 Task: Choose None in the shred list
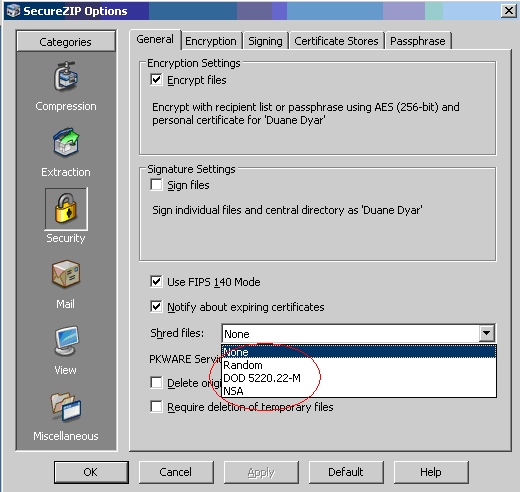pyautogui.click(x=359, y=352)
